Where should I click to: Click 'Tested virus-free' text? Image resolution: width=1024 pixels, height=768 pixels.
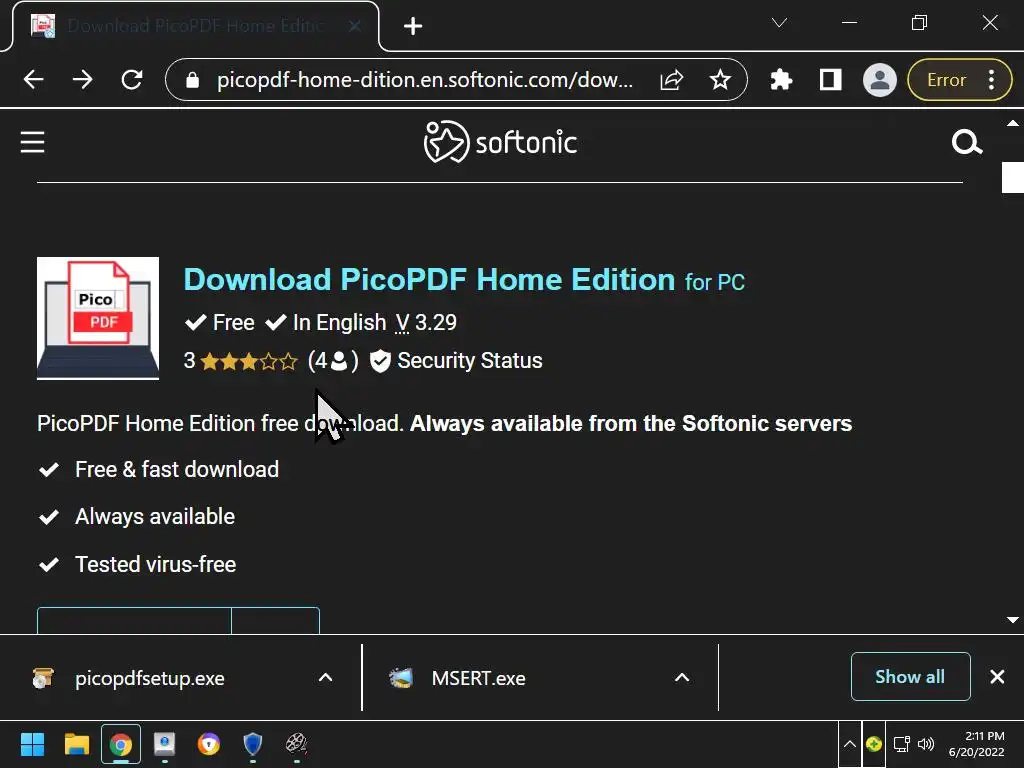coord(155,564)
